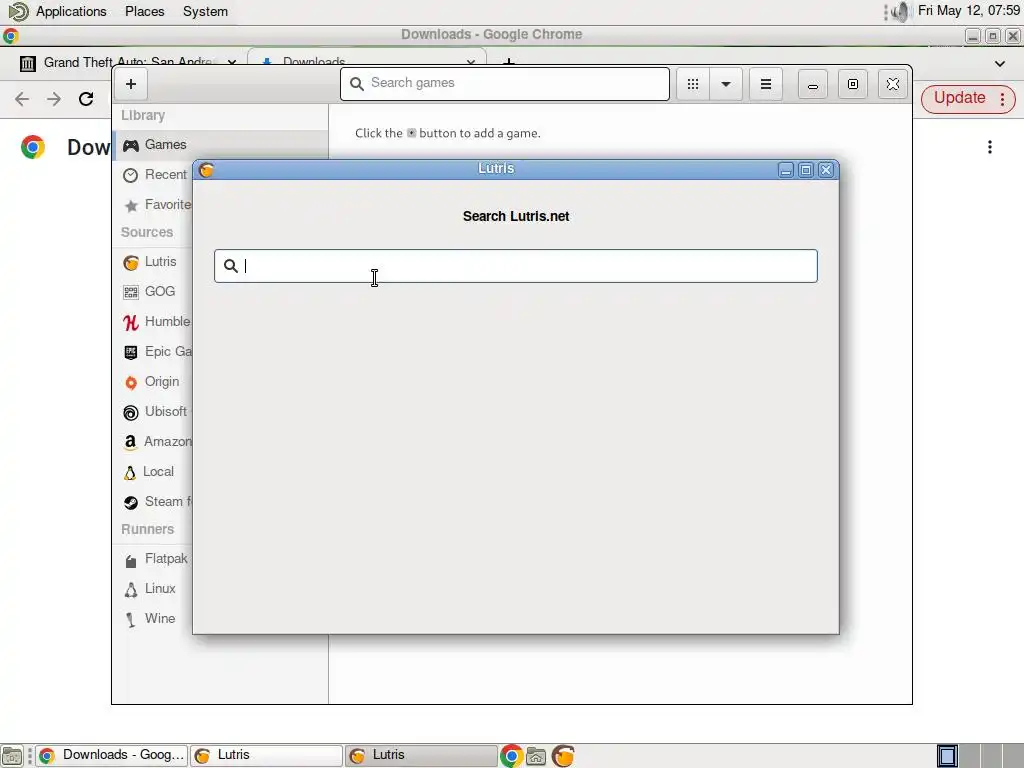This screenshot has width=1024, height=768.
Task: Click the Lutris dialog title bar icon
Action: tap(206, 170)
